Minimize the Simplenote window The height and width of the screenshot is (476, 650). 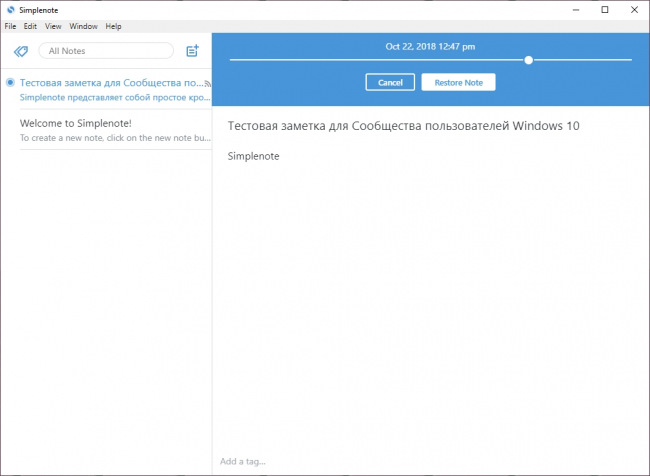(576, 10)
